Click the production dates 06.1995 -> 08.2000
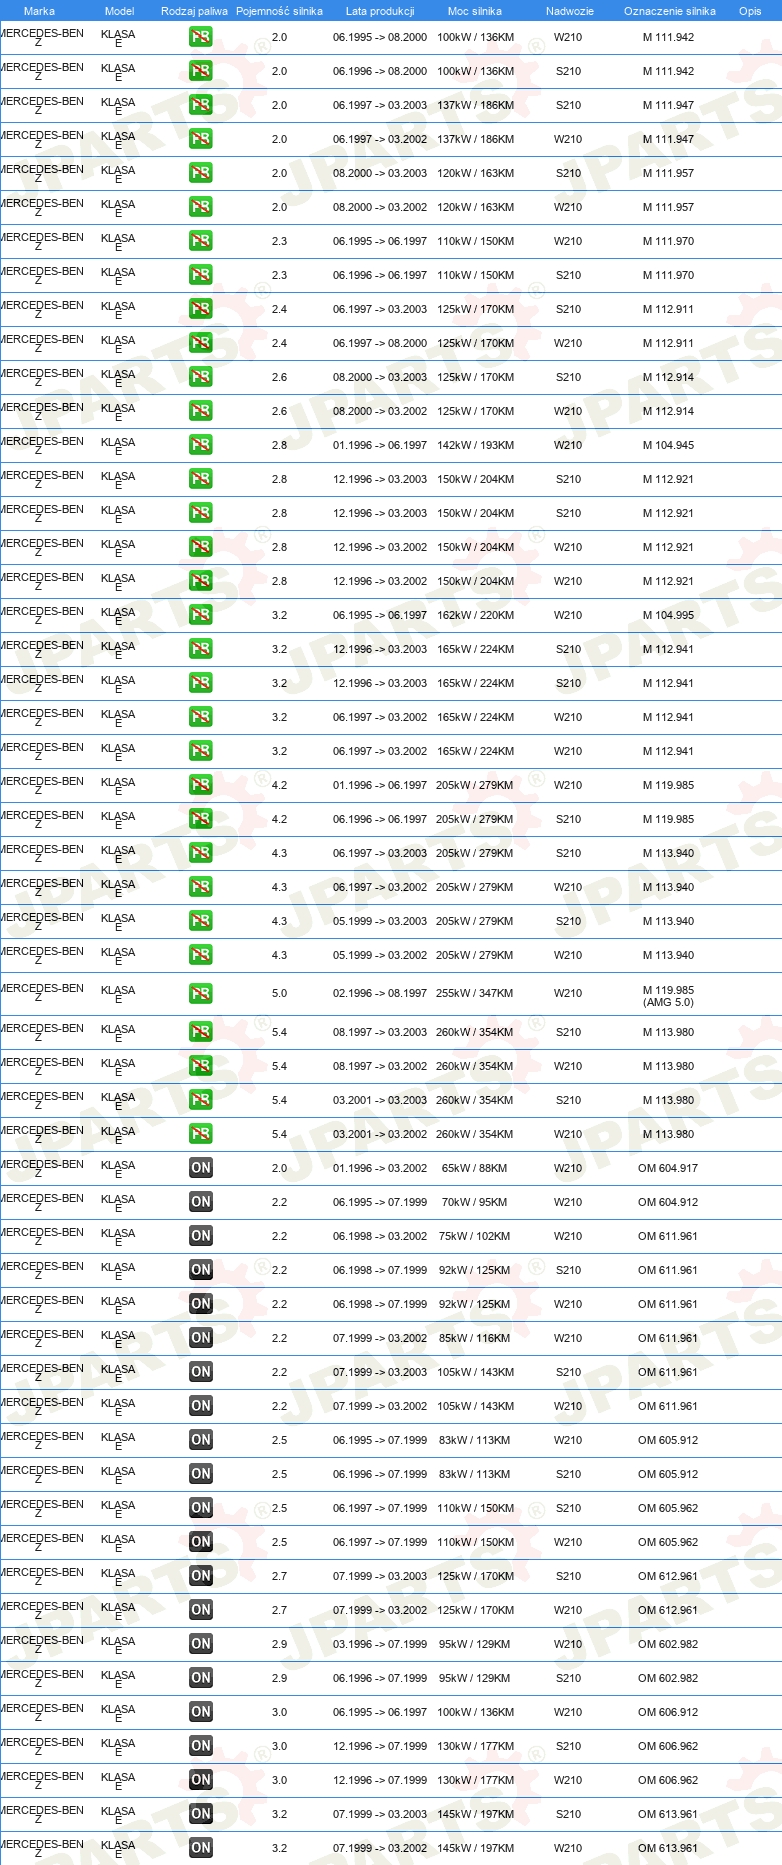This screenshot has width=782, height=1865. coord(380,37)
